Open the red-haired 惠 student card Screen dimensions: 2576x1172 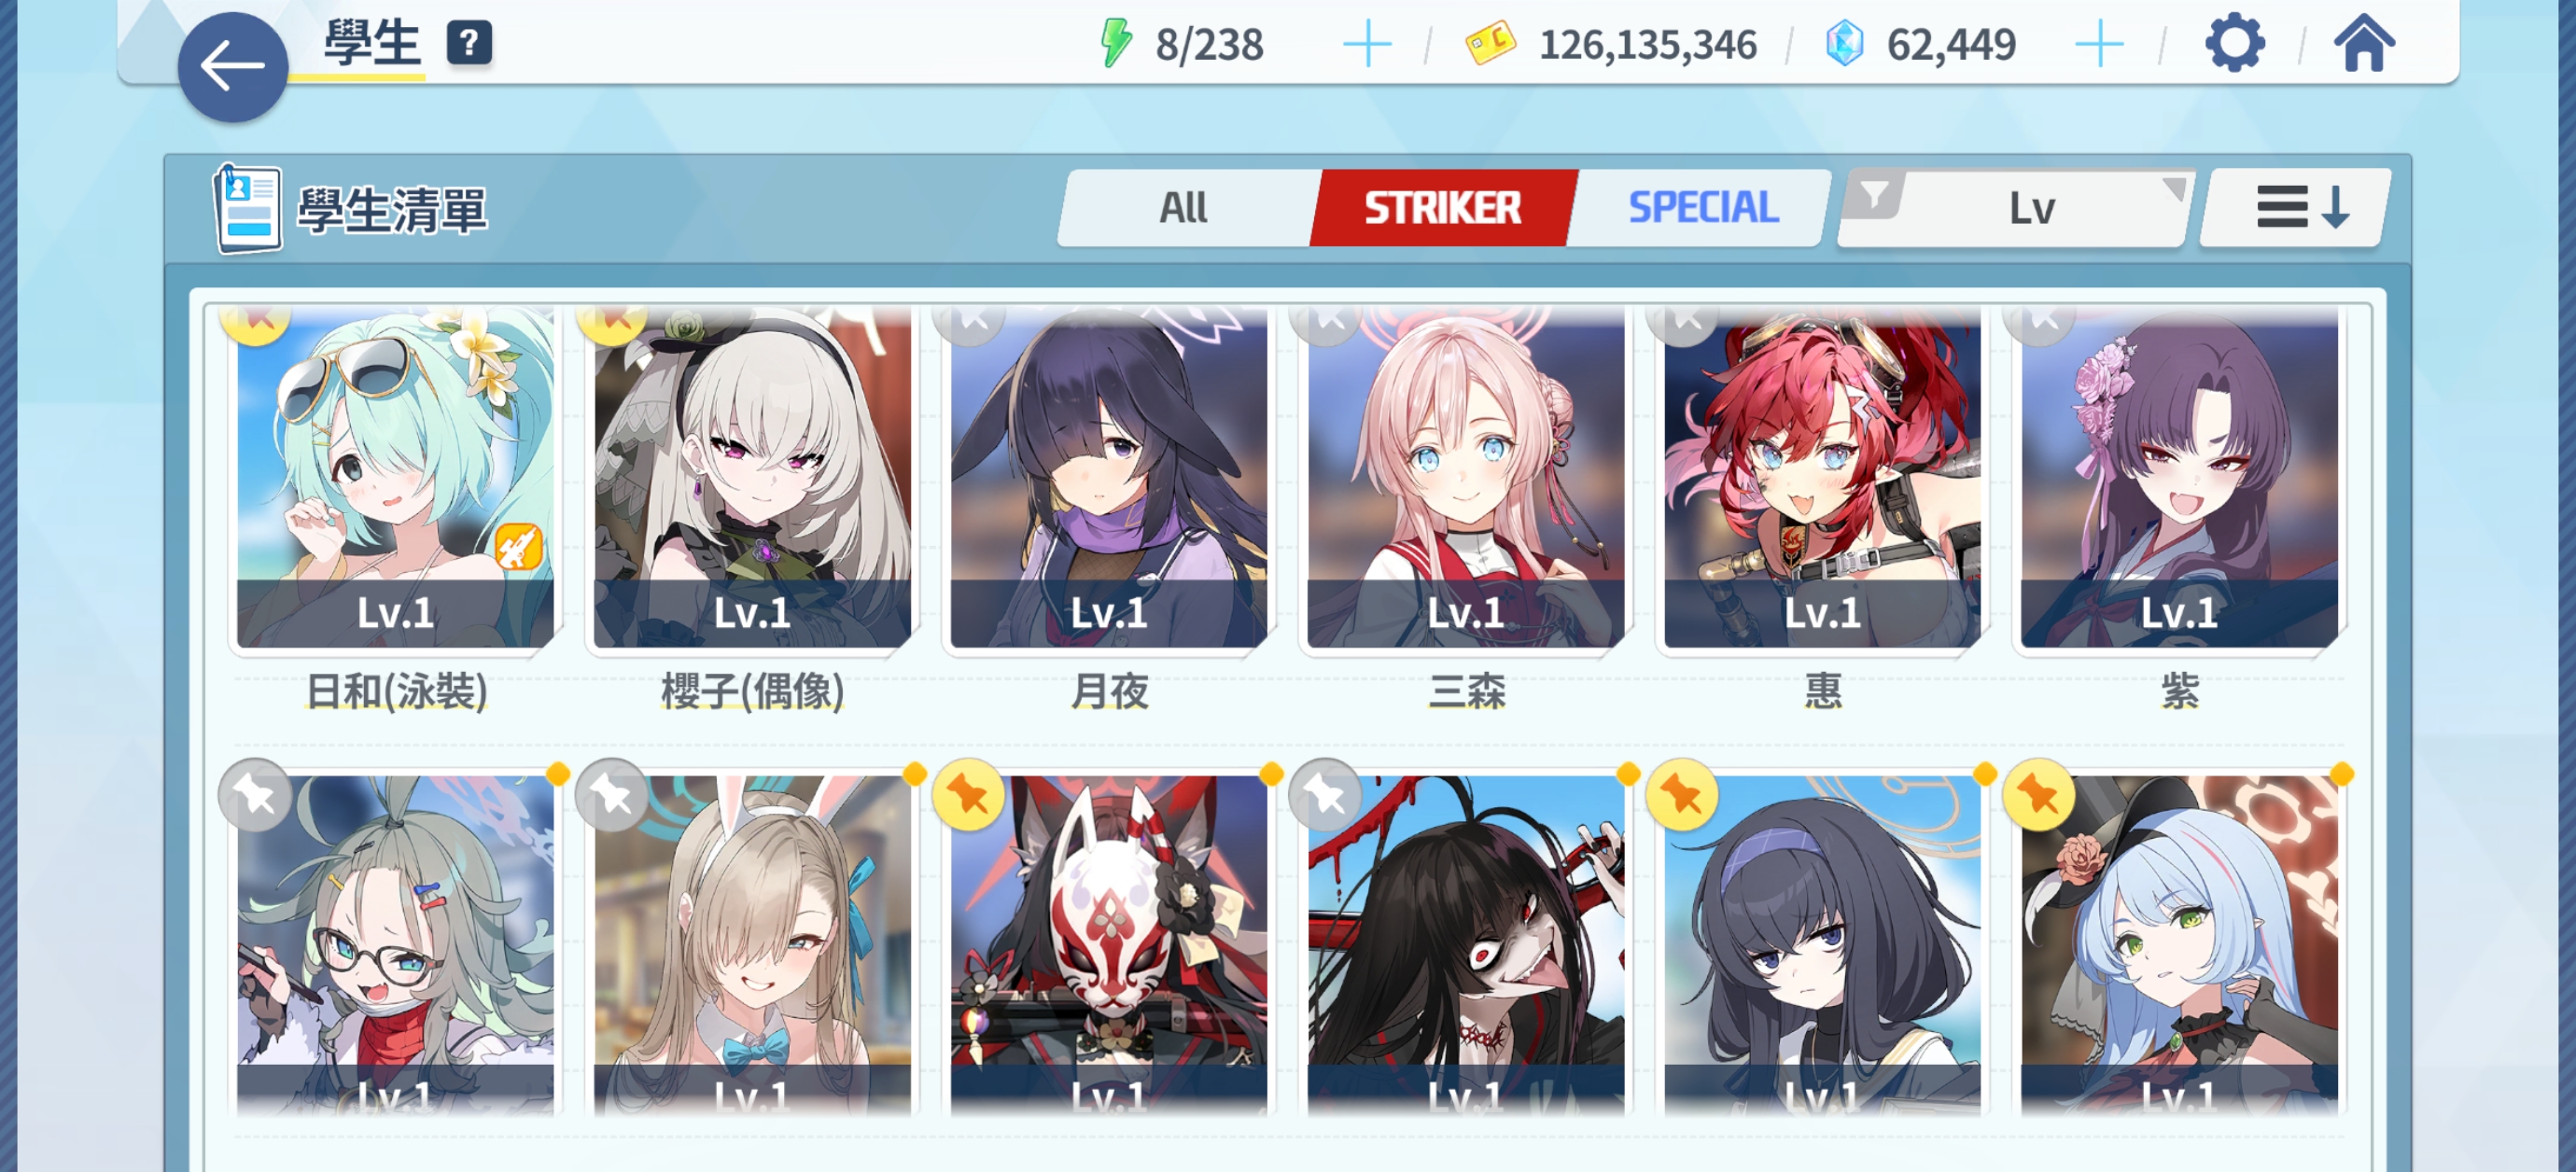[1822, 480]
